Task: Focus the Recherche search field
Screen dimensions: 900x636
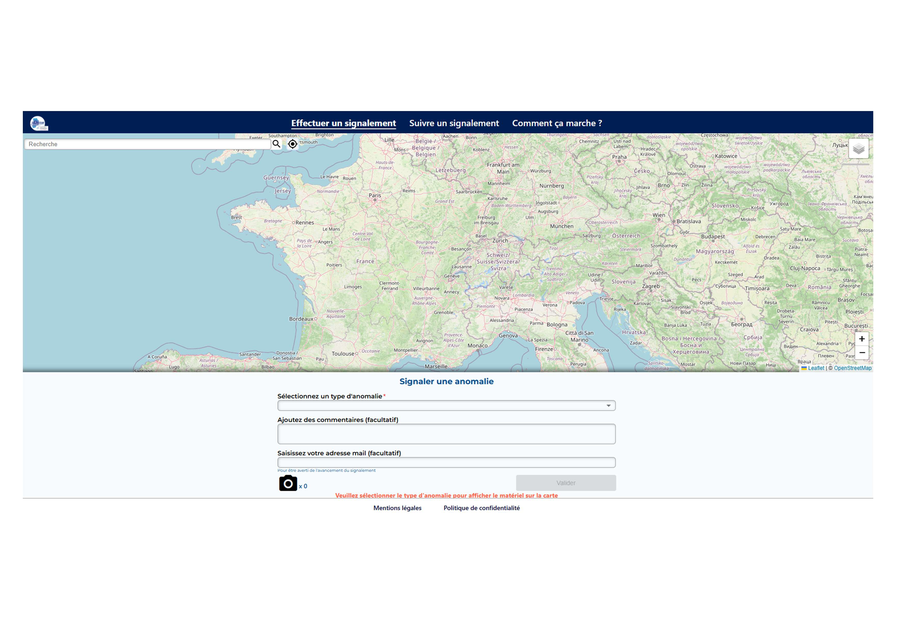Action: point(147,144)
